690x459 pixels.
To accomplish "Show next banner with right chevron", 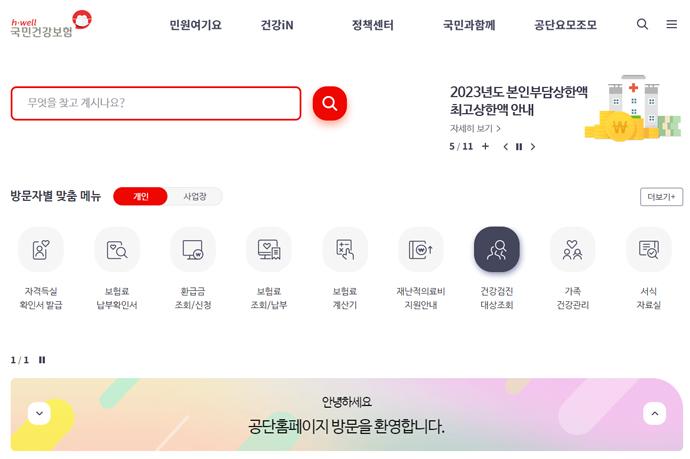I will (533, 147).
